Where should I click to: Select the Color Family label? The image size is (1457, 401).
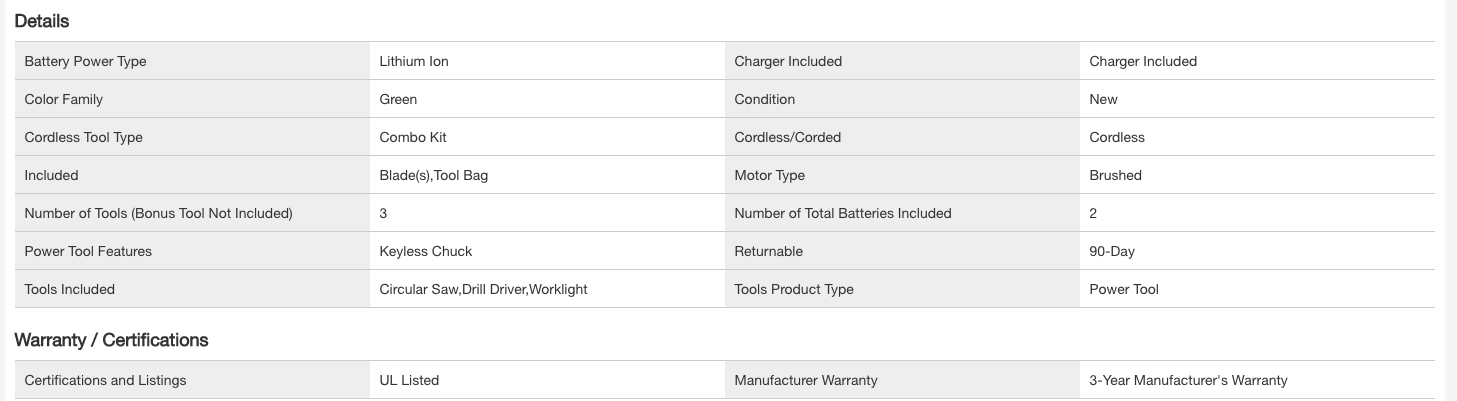click(x=63, y=99)
